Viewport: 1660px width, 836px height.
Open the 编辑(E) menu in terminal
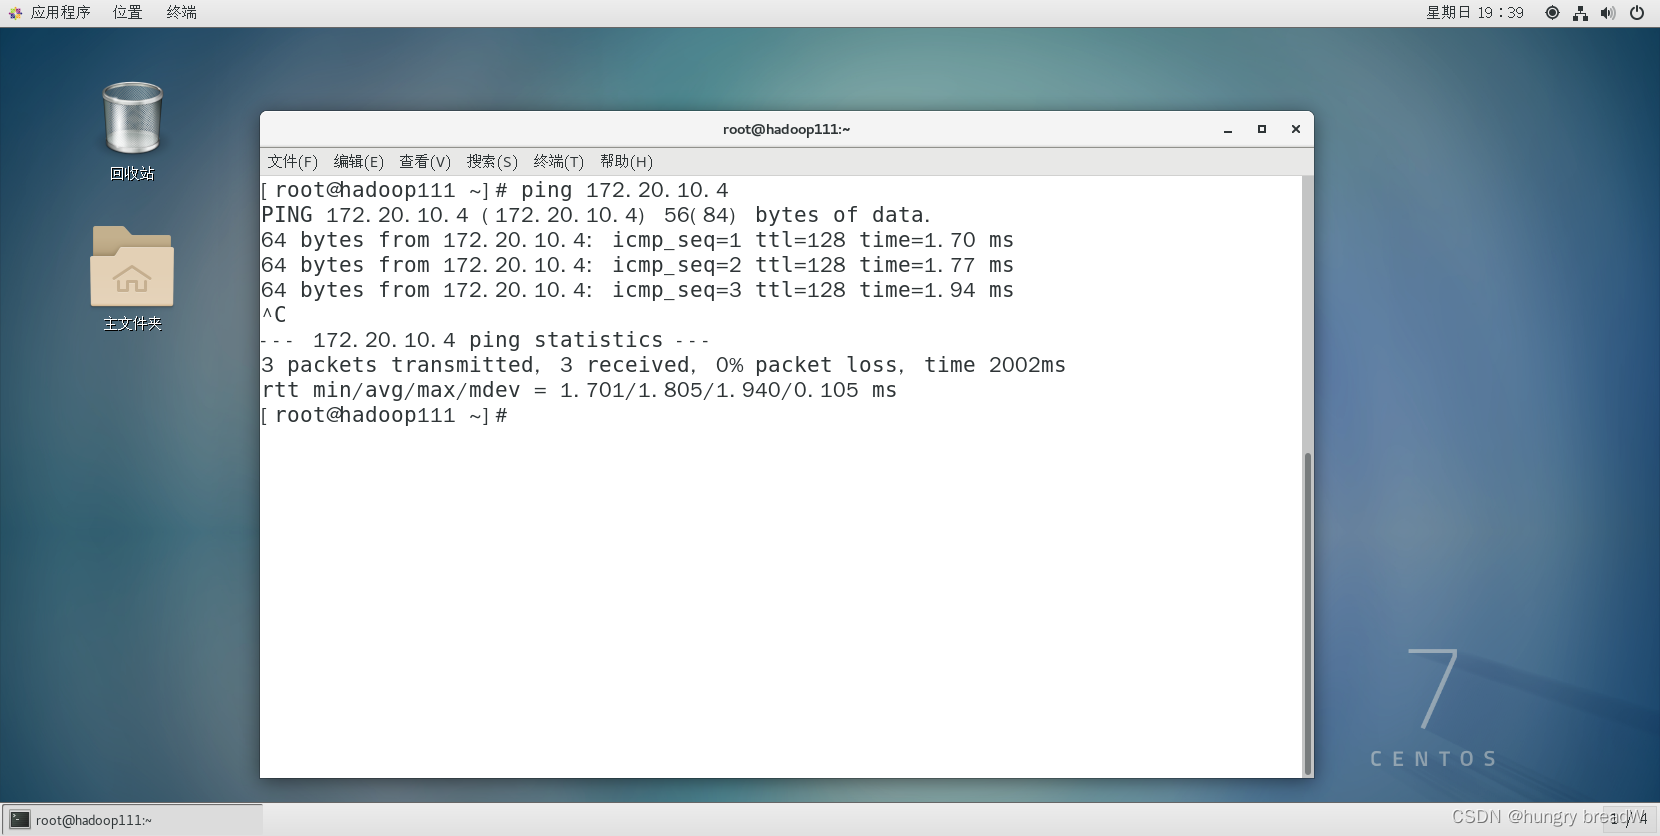click(x=358, y=162)
